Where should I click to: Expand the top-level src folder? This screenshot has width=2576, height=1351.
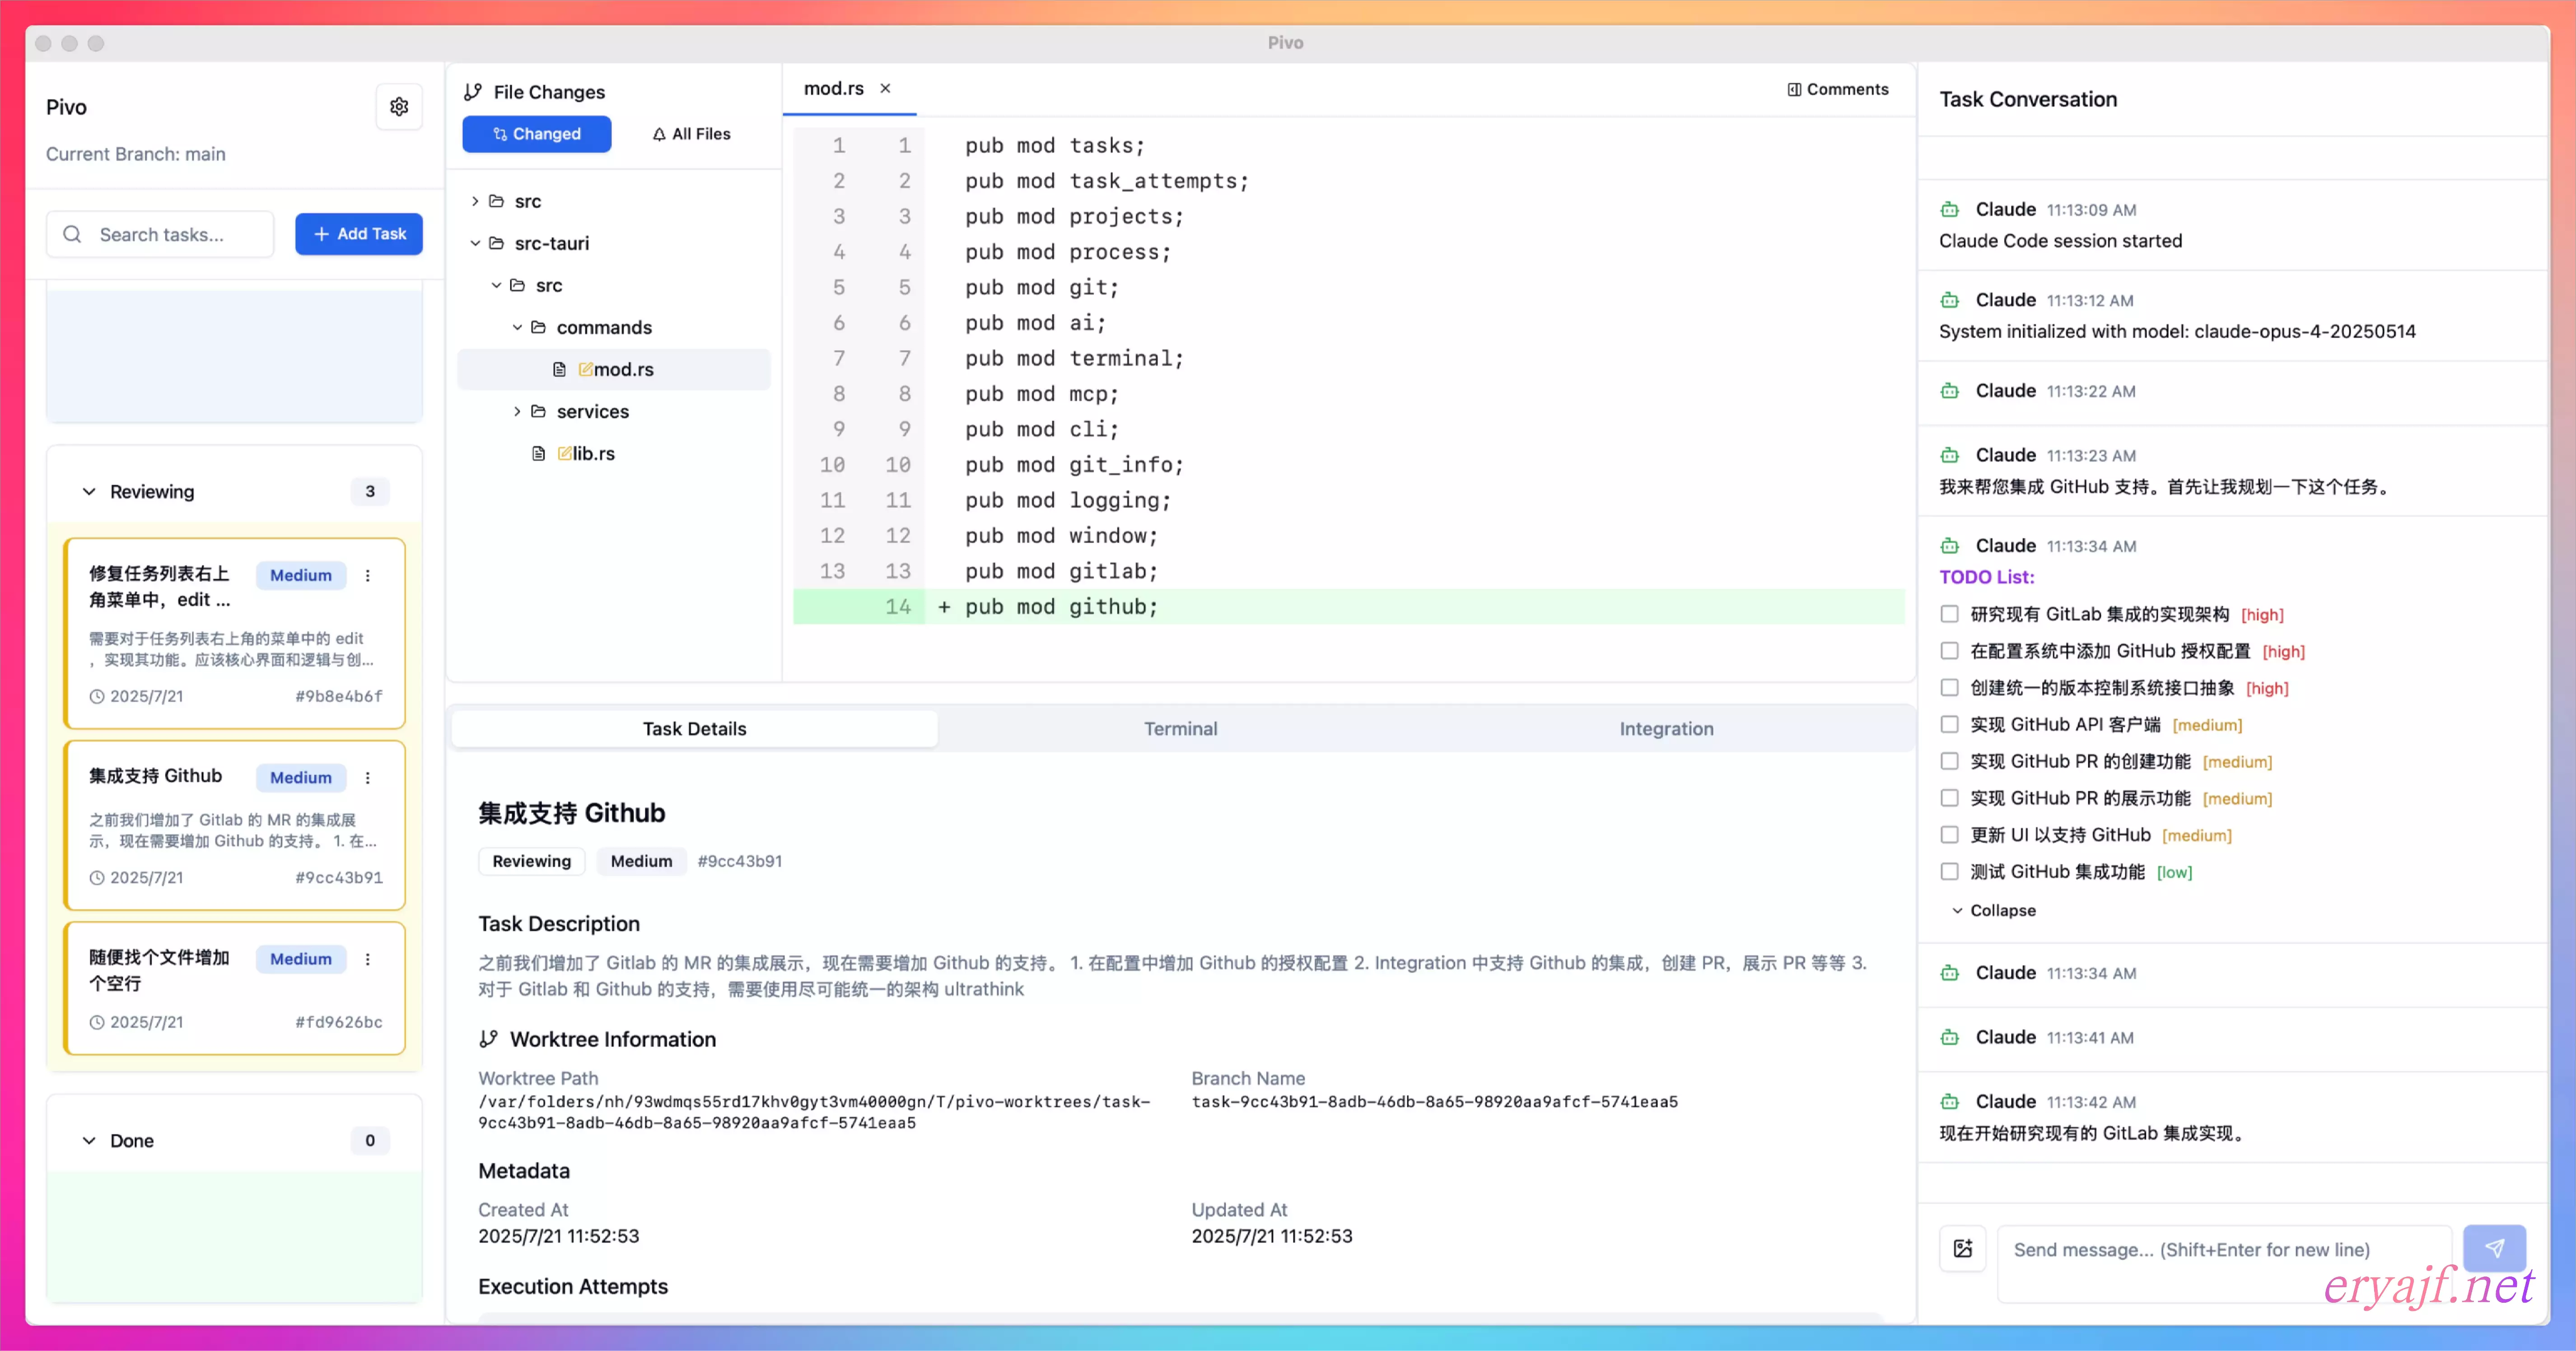tap(475, 201)
